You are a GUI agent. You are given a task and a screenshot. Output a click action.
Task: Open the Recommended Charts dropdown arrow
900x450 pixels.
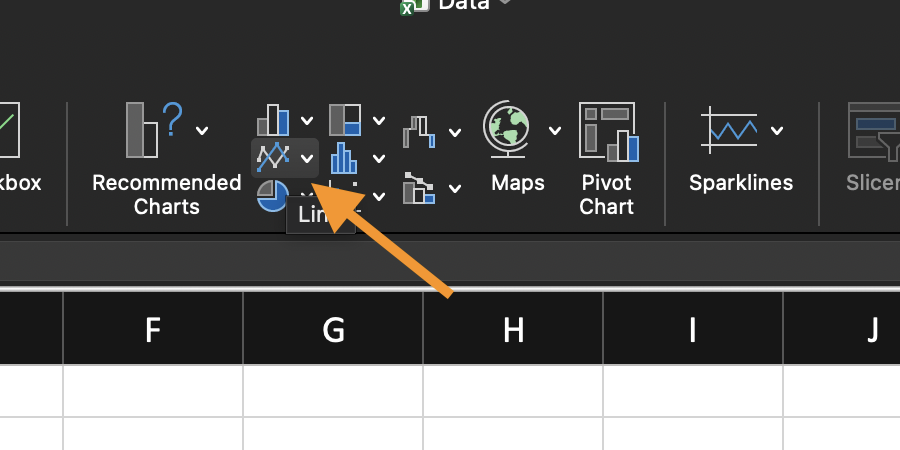click(x=203, y=130)
